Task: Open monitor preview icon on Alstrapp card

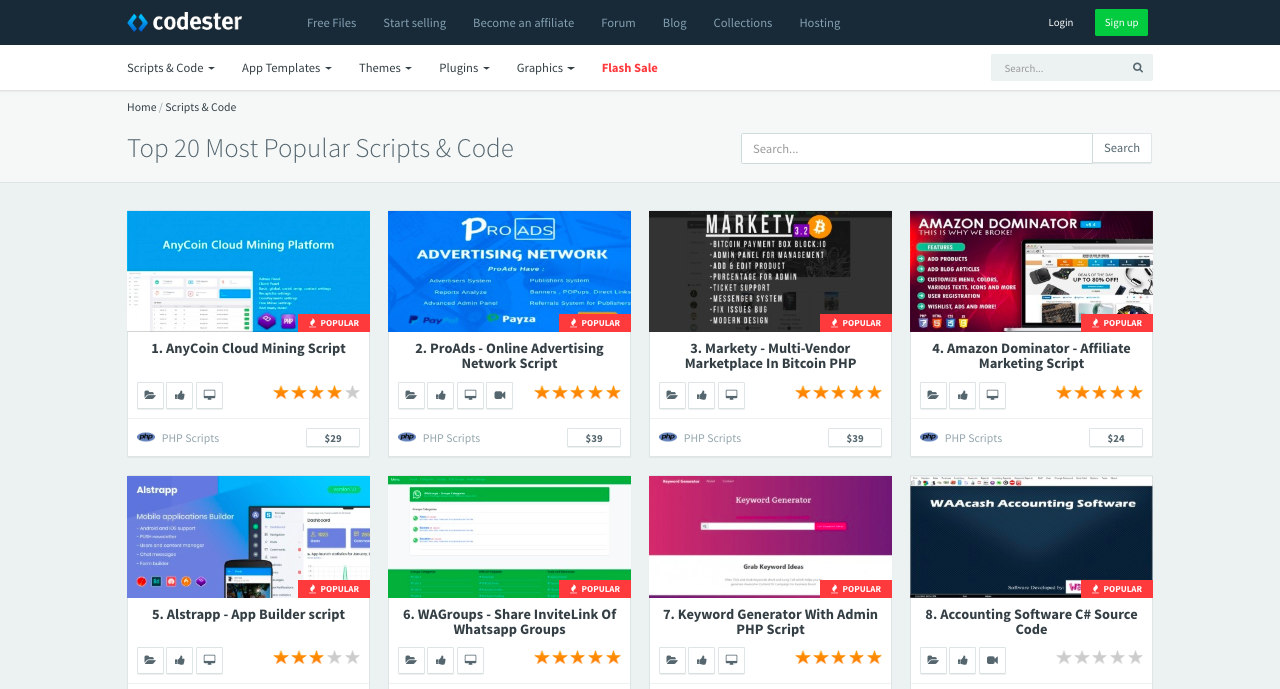Action: point(209,660)
